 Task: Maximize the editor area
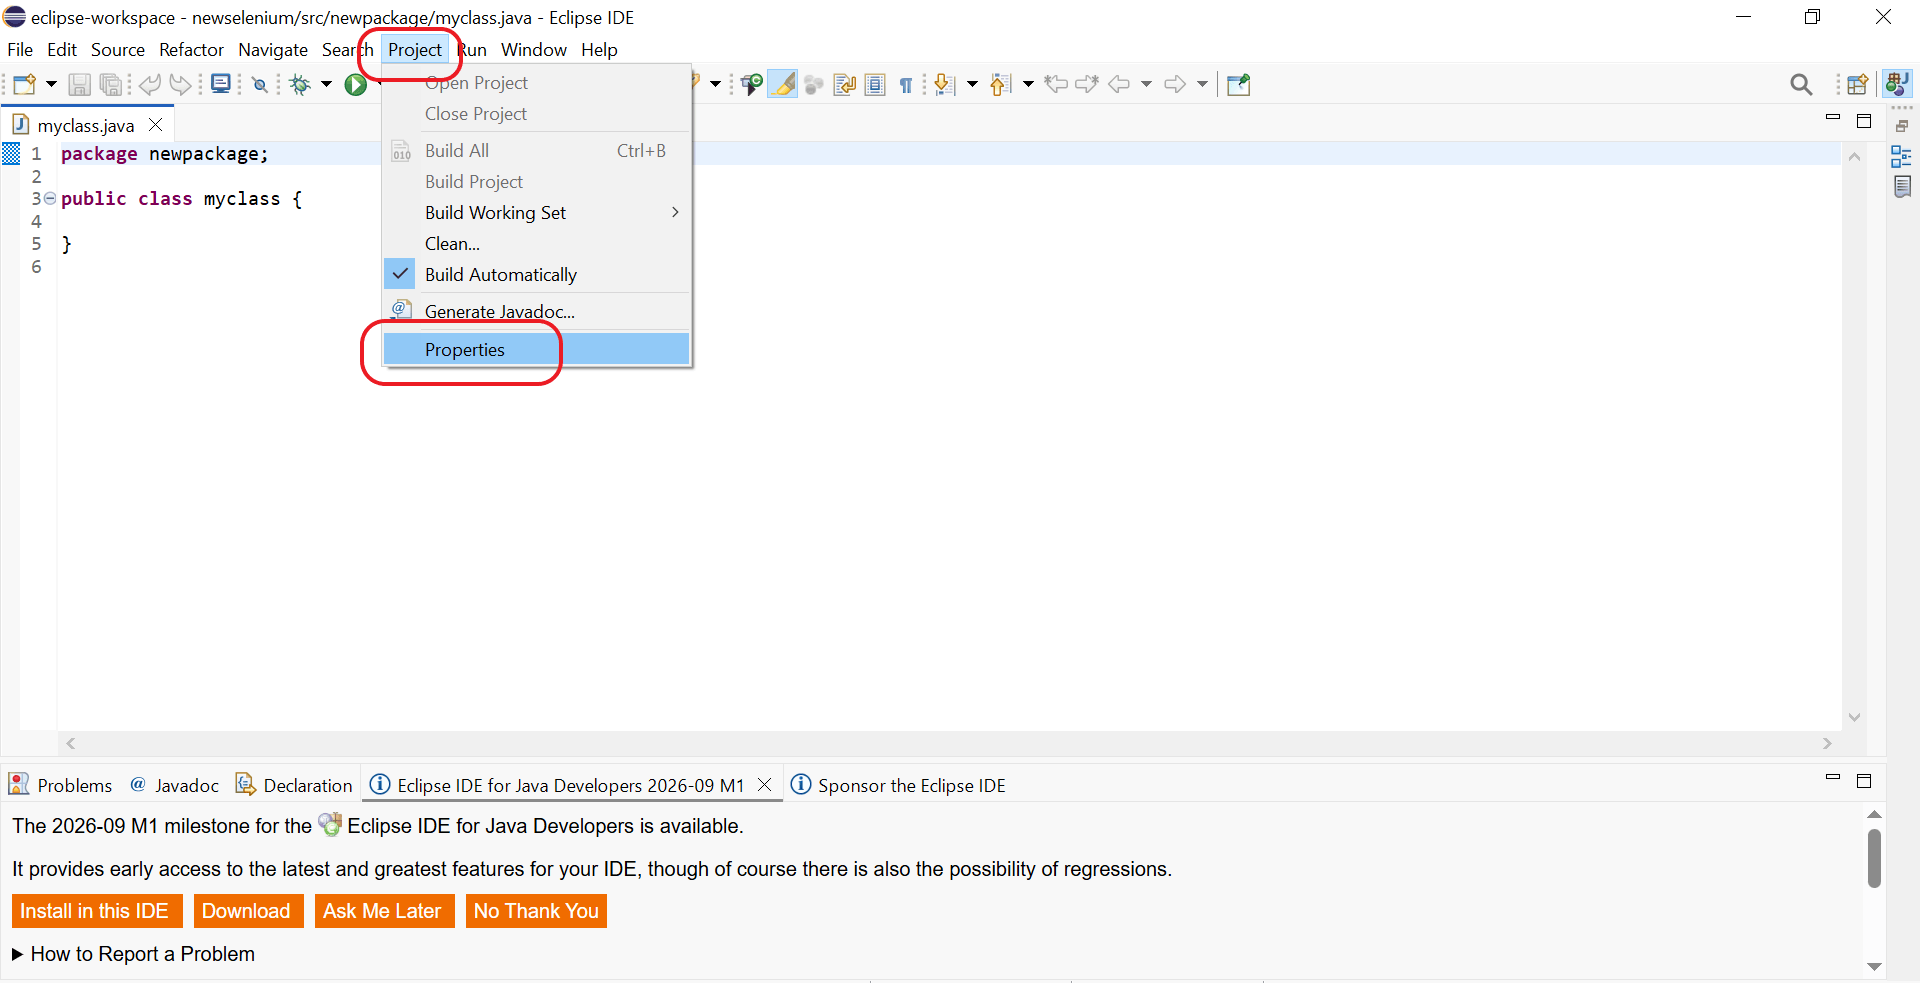(x=1864, y=121)
